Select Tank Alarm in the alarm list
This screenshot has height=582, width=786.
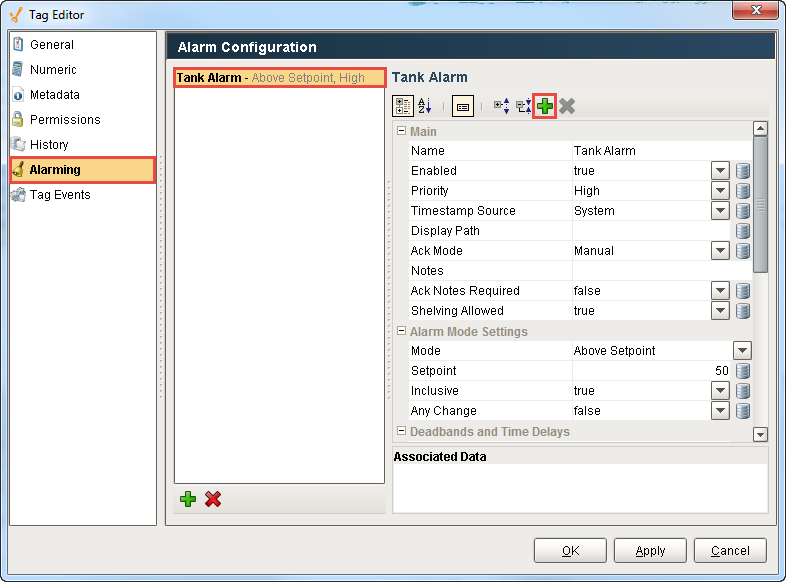tap(279, 78)
